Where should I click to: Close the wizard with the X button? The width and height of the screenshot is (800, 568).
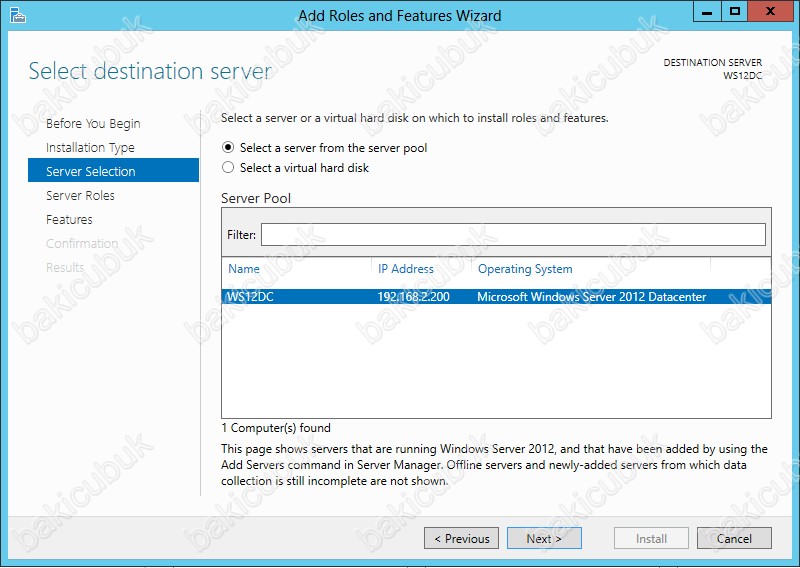click(770, 11)
